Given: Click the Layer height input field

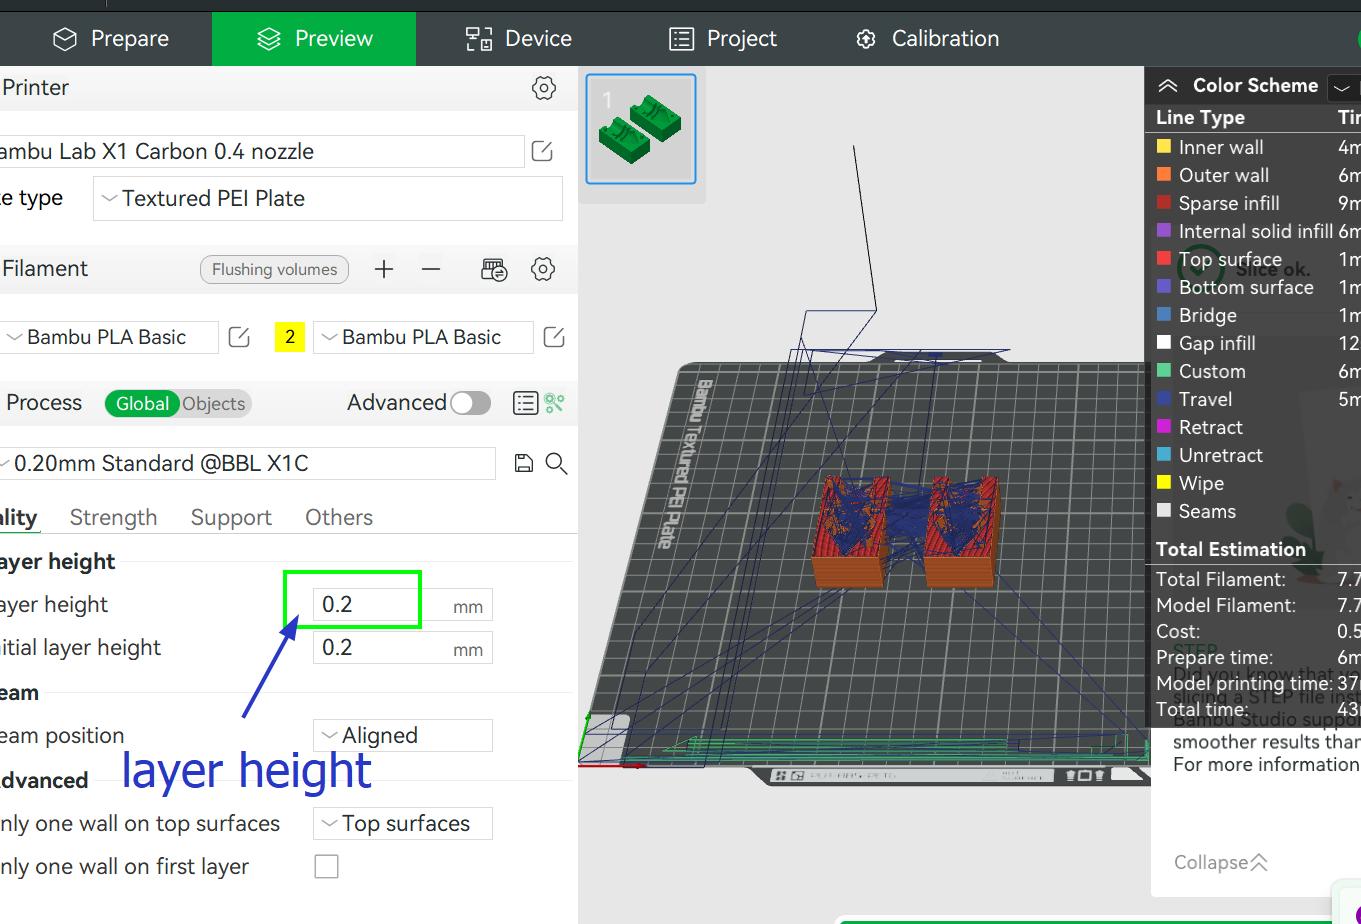Looking at the screenshot, I should click(402, 605).
